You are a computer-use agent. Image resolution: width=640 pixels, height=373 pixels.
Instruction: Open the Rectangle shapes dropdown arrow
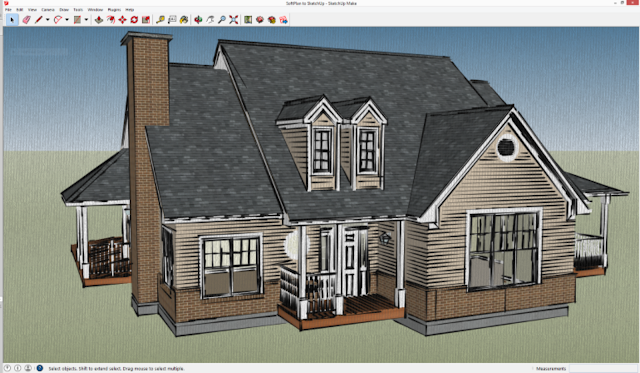[x=86, y=20]
